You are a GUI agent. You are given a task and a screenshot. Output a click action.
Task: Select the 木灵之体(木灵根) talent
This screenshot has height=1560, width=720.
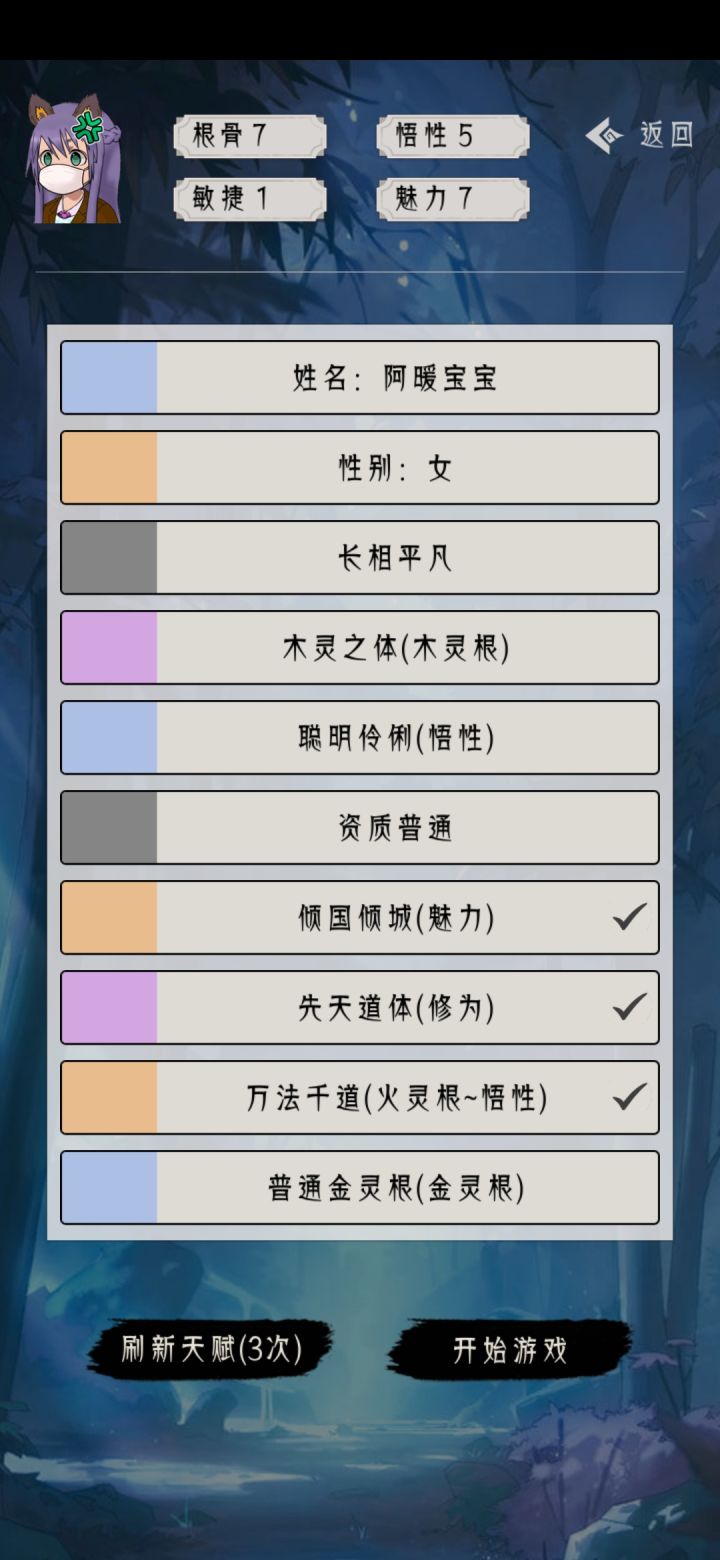395,648
